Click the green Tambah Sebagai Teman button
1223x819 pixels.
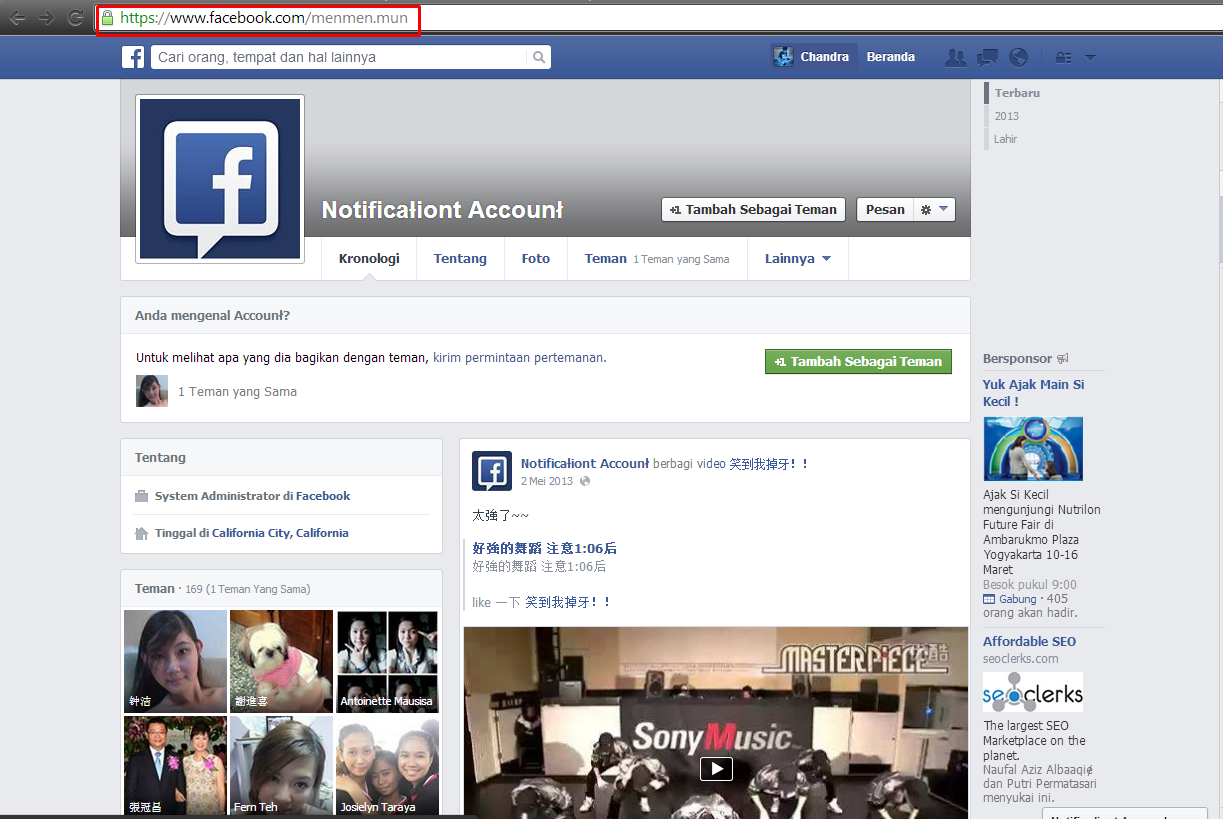858,362
